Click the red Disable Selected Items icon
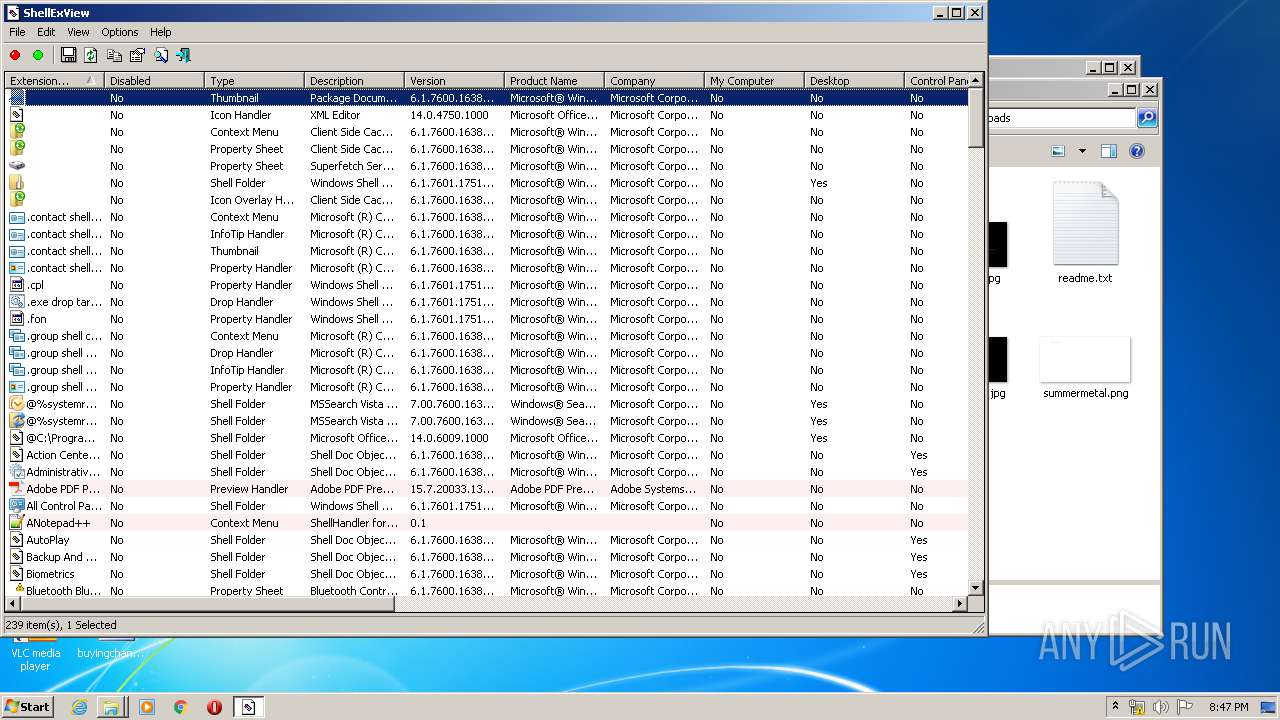The width and height of the screenshot is (1280, 720). tap(15, 56)
